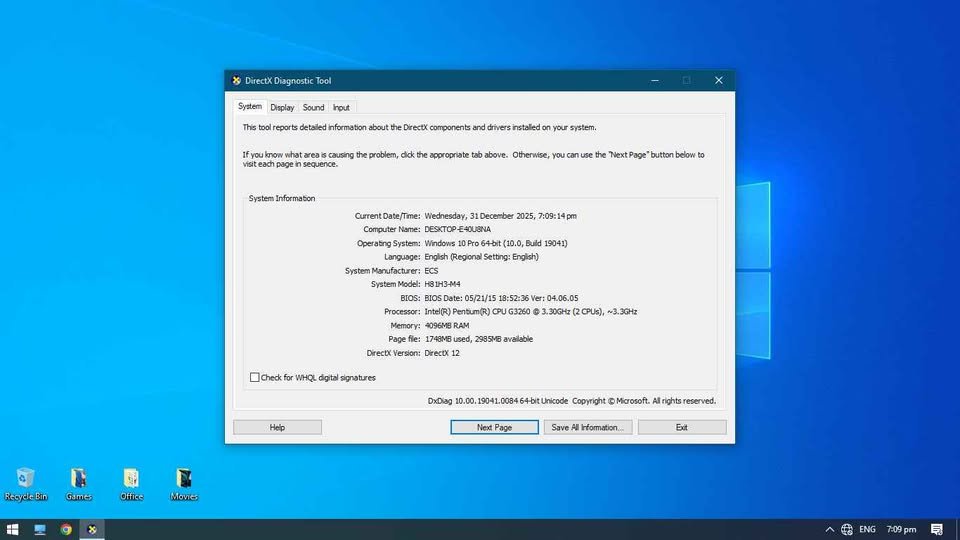Show hidden tray icons chevron
The image size is (960, 540).
click(830, 530)
